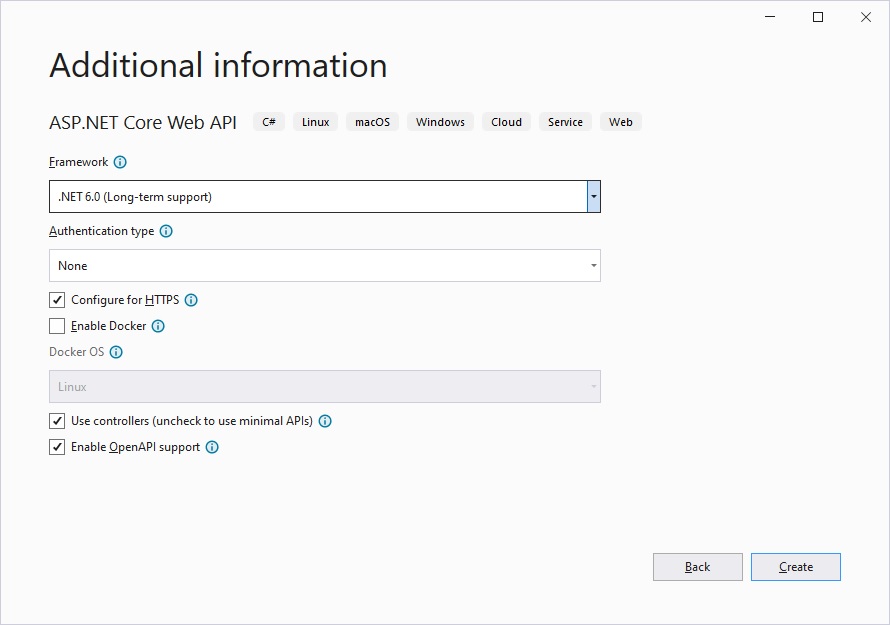The width and height of the screenshot is (890, 625).
Task: Click the info icon next to Framework
Action: [120, 162]
